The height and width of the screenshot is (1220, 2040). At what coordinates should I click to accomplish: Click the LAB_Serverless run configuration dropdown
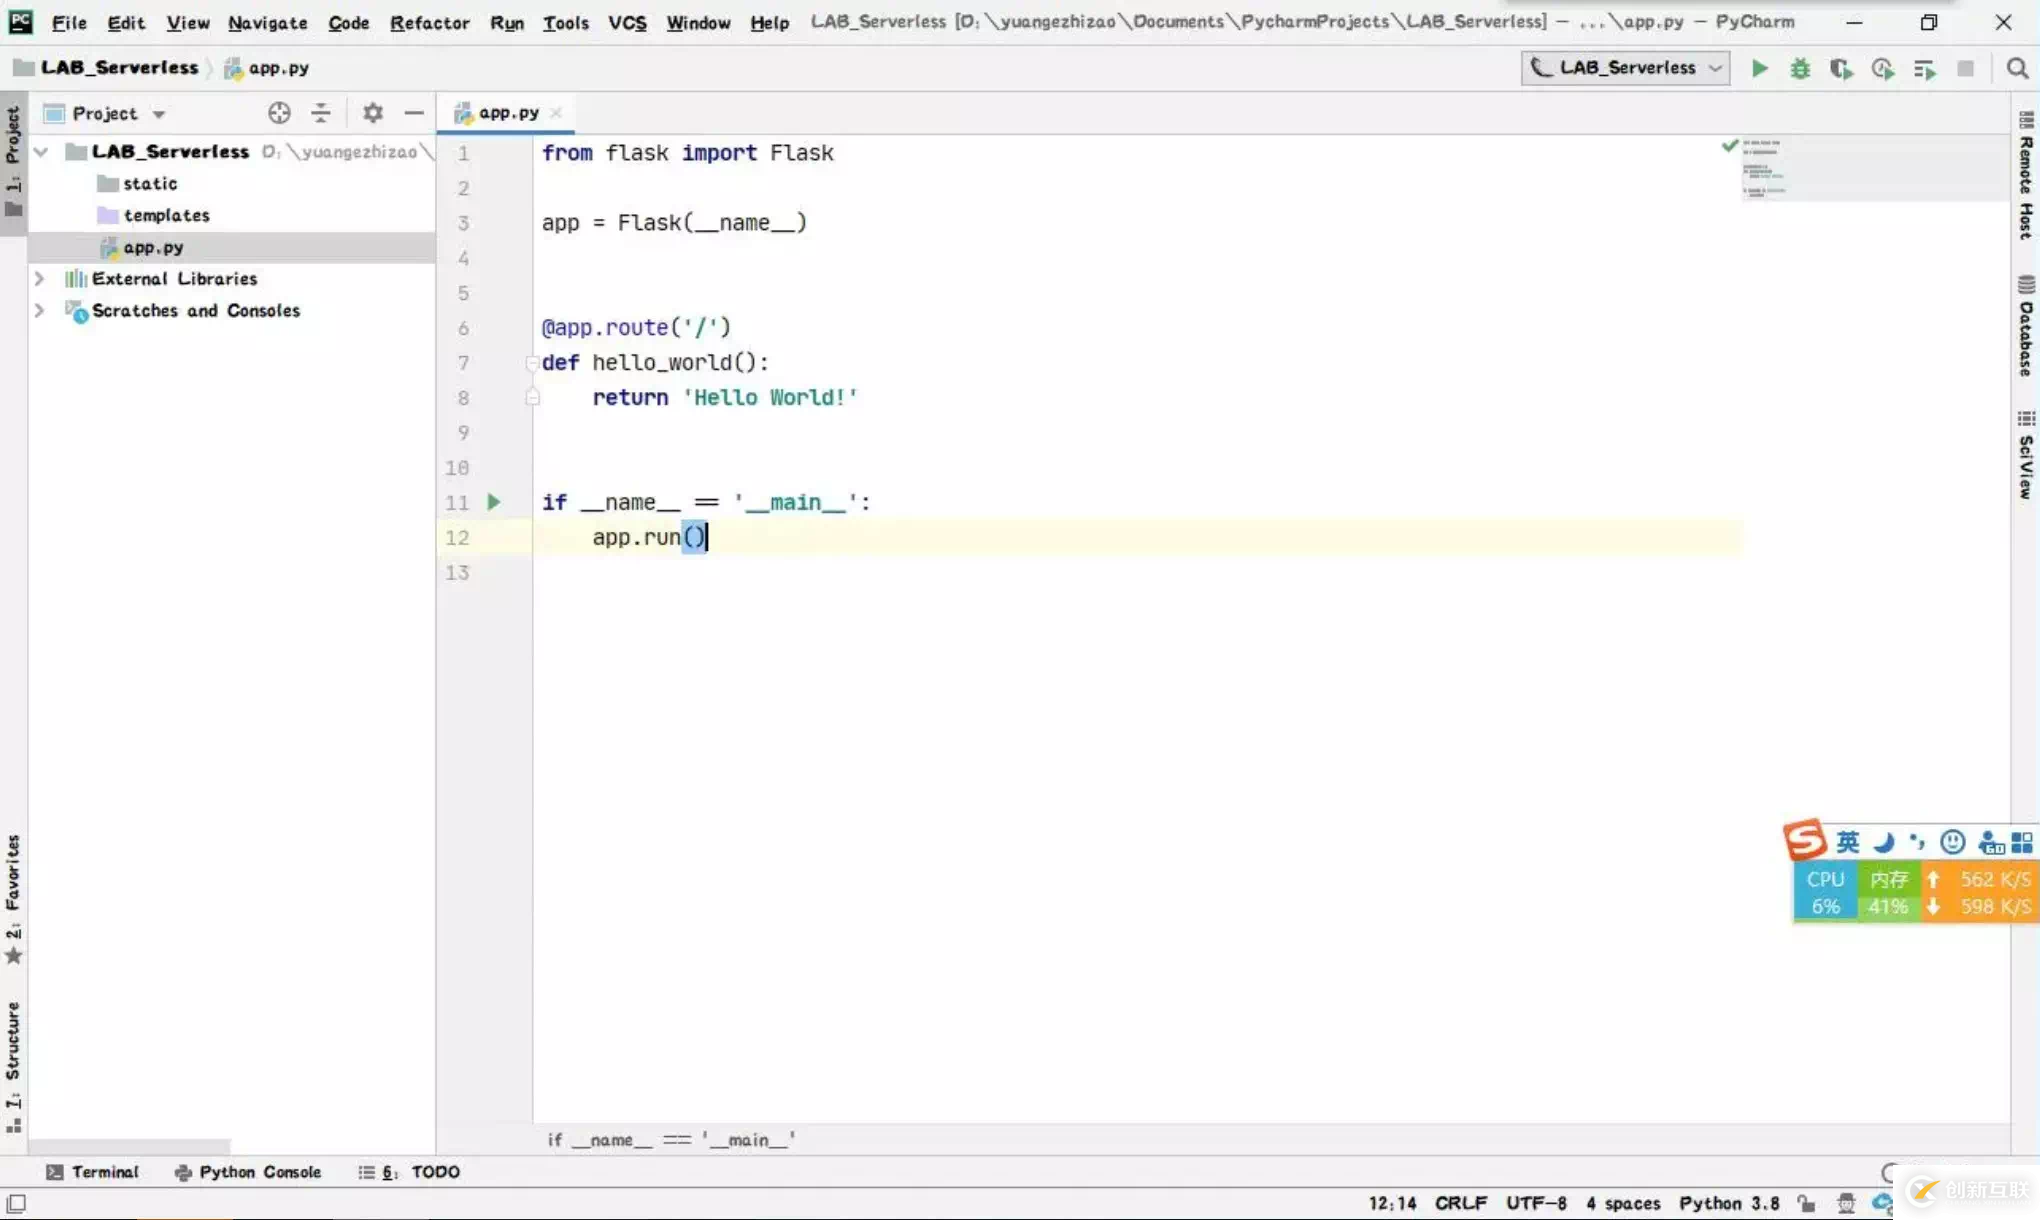pos(1625,67)
